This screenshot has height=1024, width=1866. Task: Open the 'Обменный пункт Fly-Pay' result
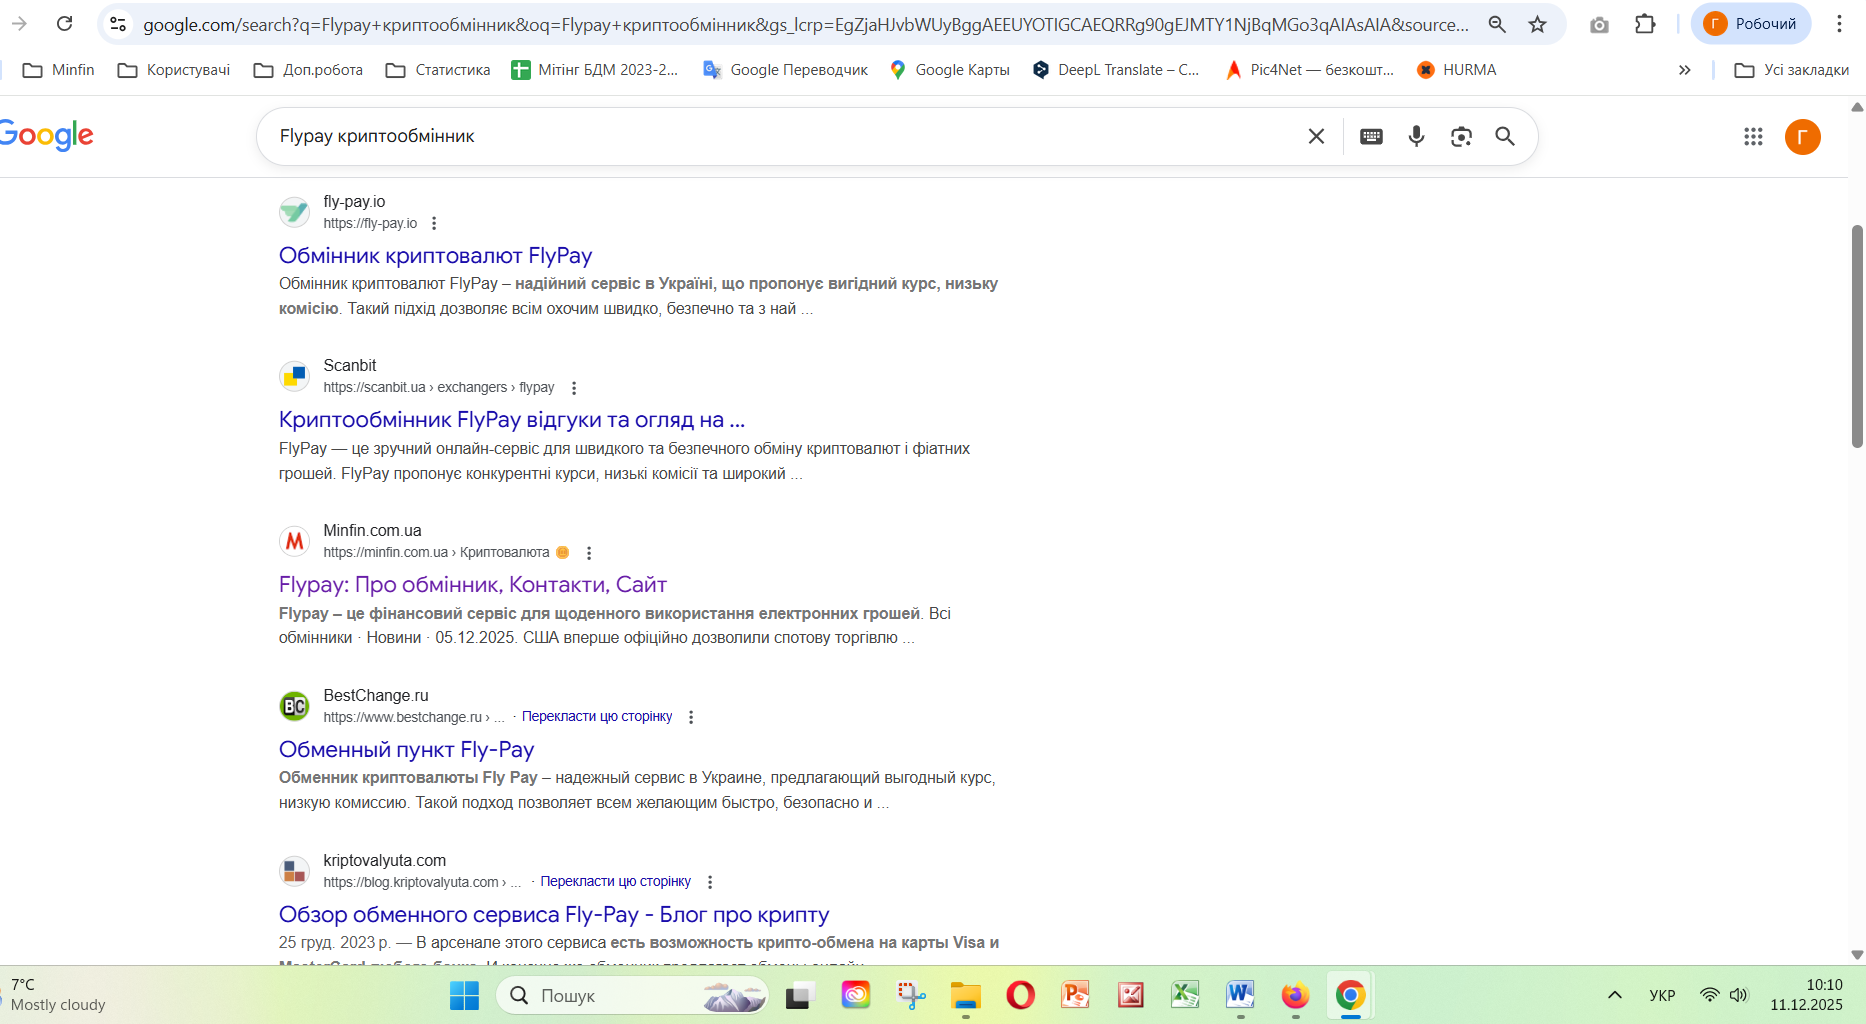point(406,750)
